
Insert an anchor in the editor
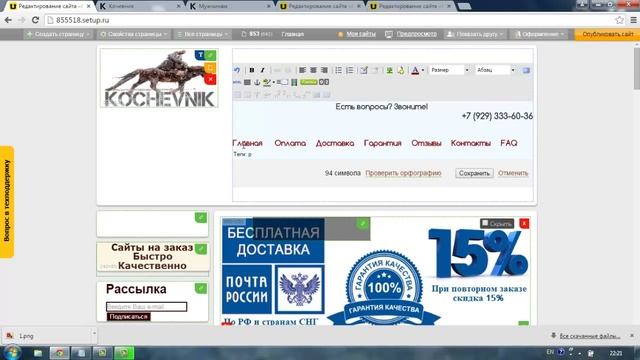click(x=257, y=82)
